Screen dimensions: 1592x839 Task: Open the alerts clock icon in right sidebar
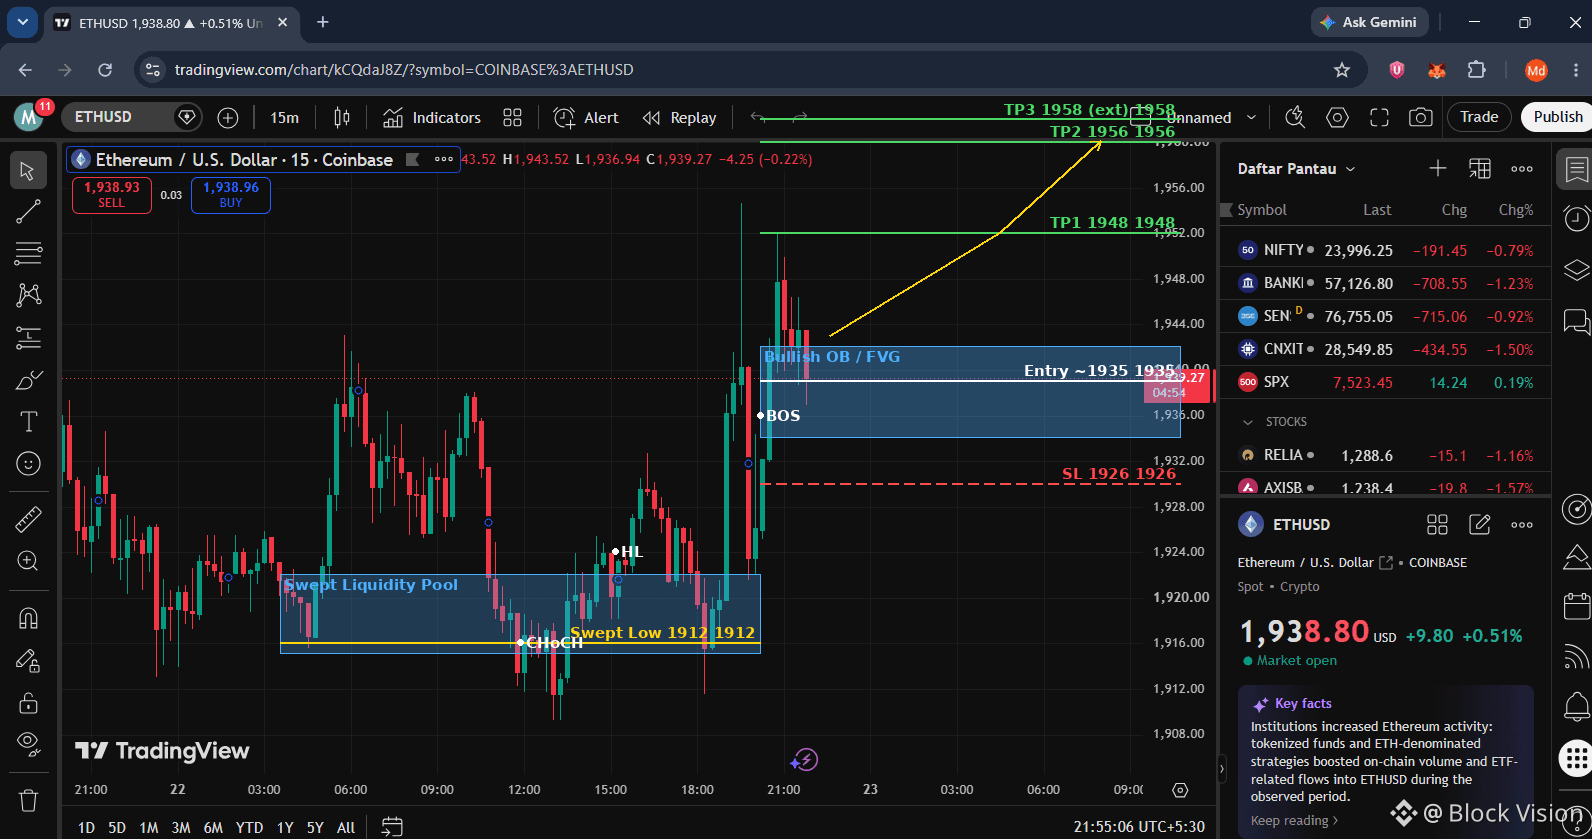(1576, 219)
